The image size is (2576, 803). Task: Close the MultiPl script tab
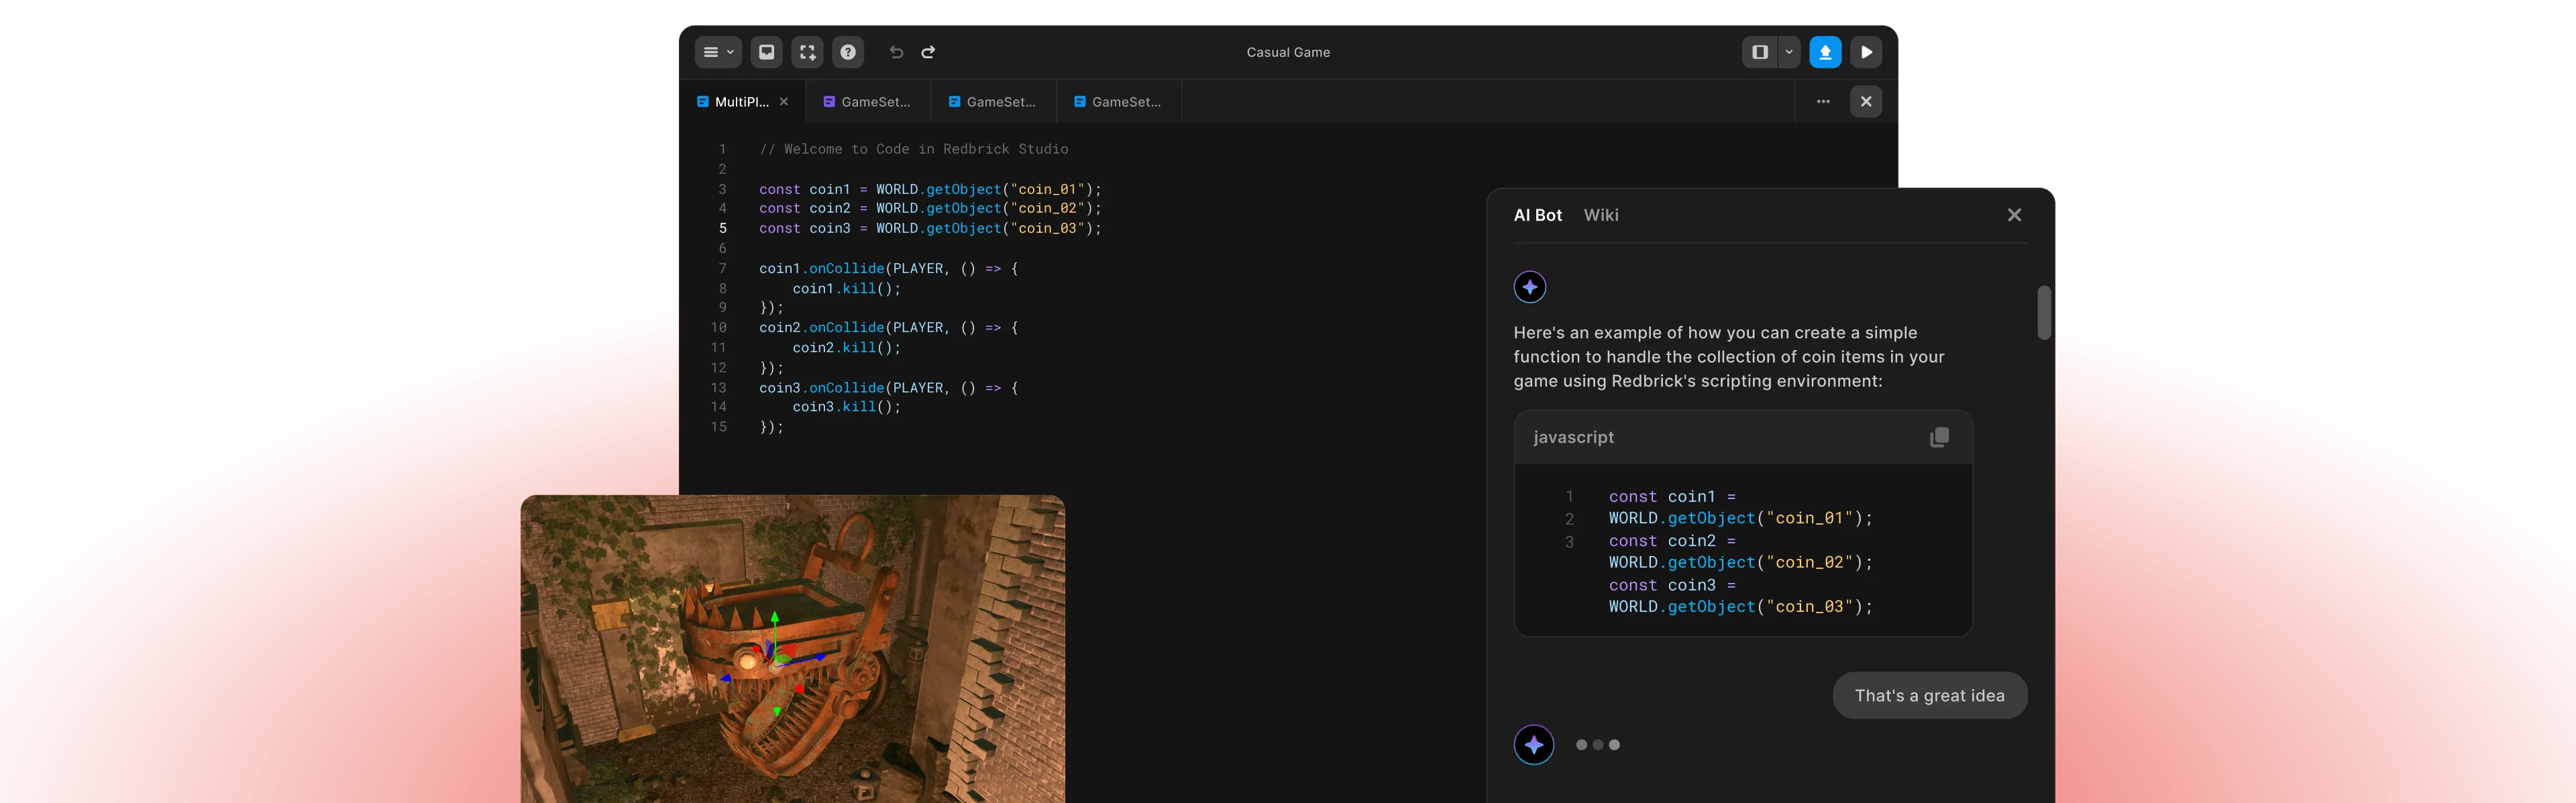click(x=784, y=101)
